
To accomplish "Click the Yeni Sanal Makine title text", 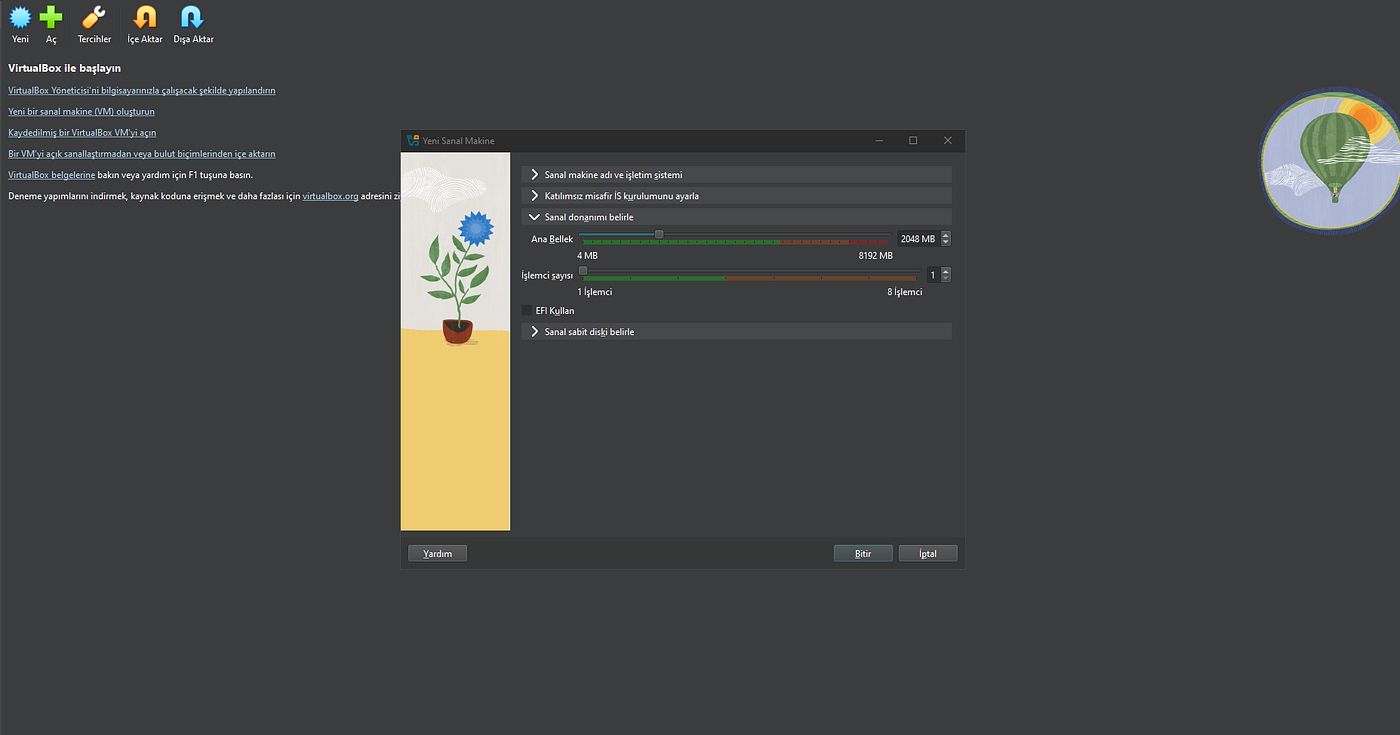I will coord(458,141).
